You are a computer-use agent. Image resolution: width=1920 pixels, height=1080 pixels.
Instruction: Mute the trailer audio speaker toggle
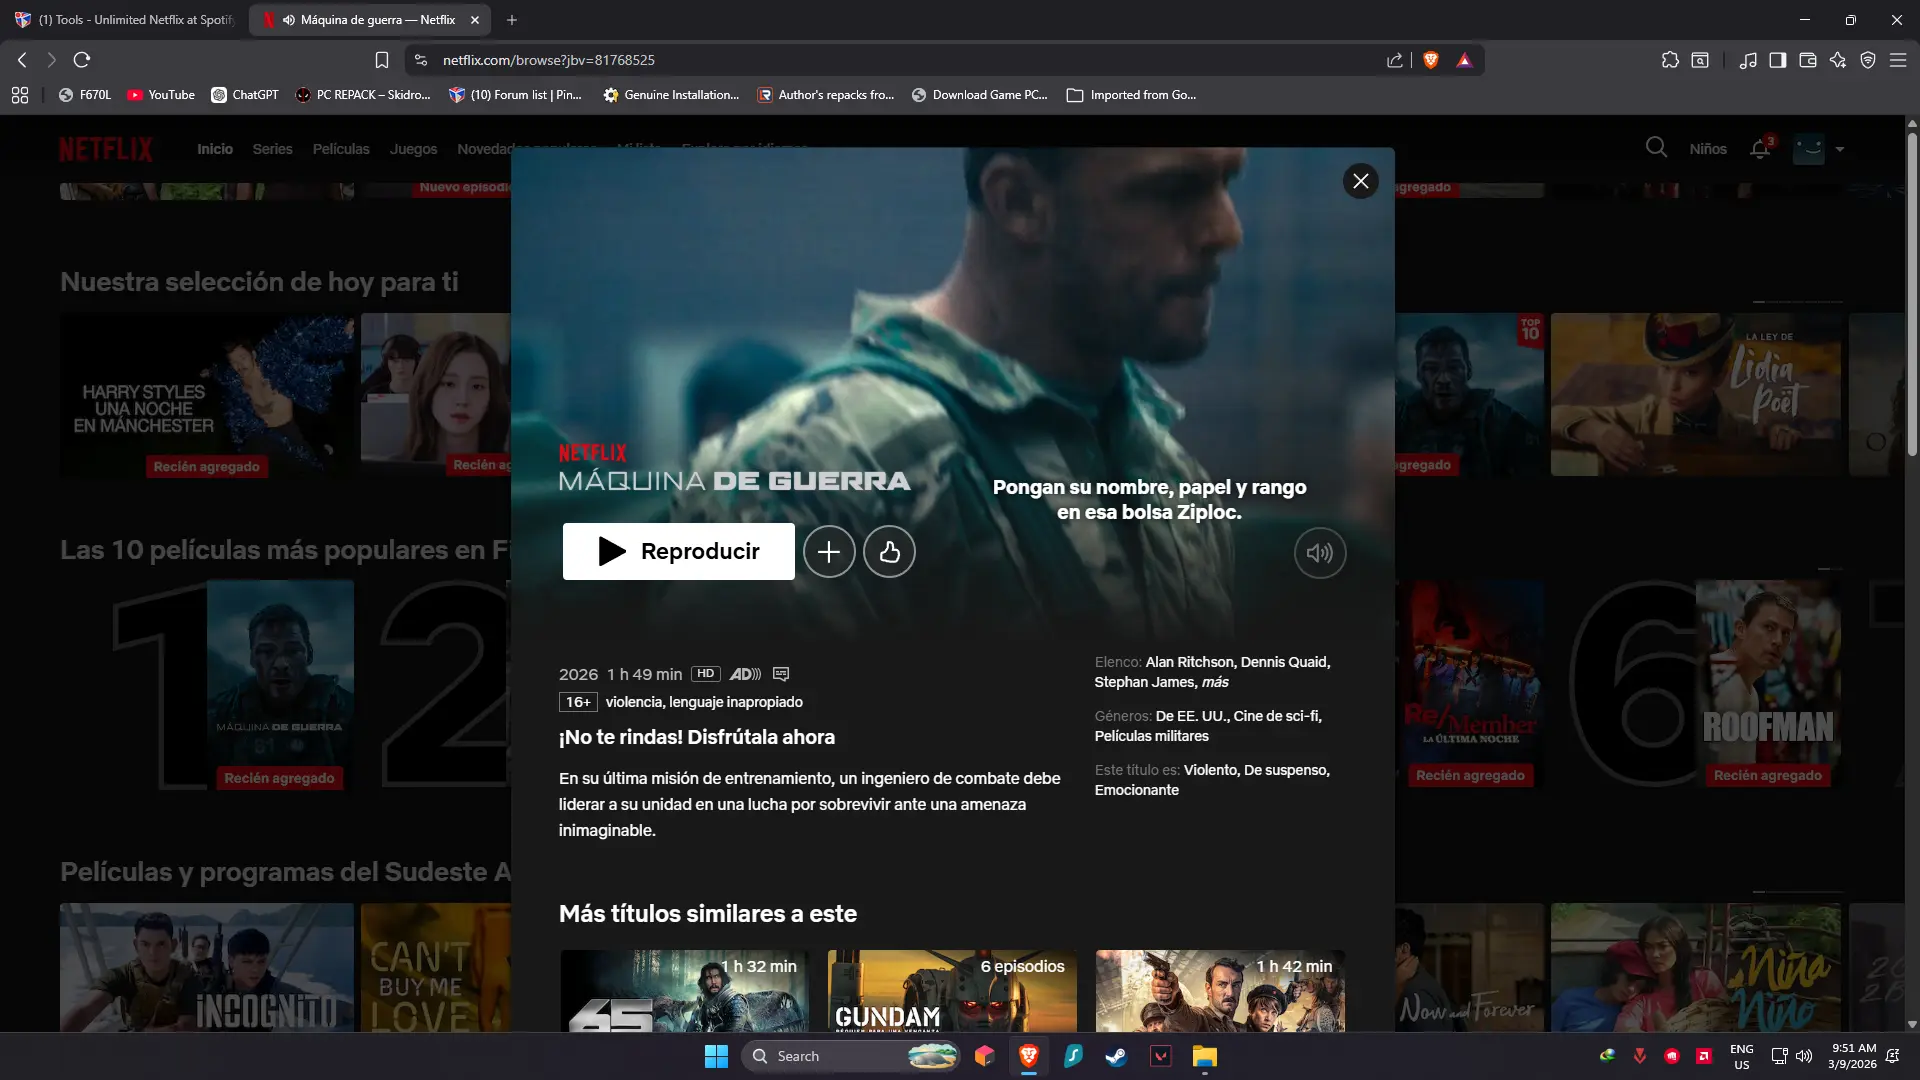pyautogui.click(x=1320, y=552)
